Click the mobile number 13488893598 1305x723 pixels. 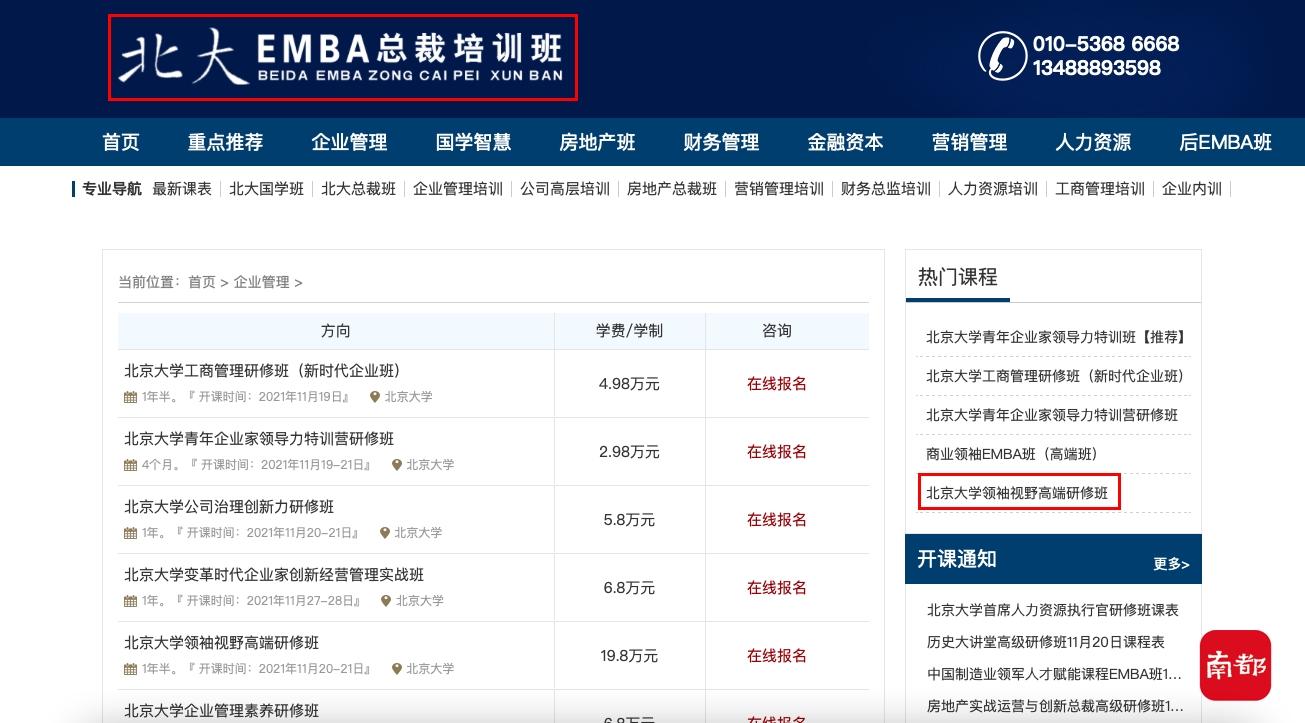click(x=1097, y=68)
